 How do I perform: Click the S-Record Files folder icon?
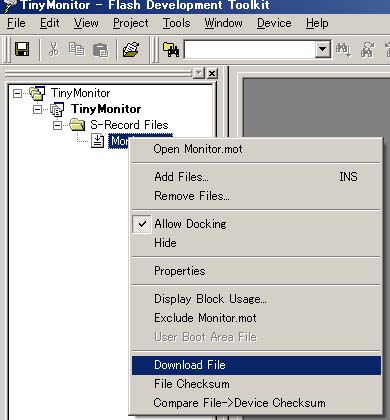pyautogui.click(x=77, y=125)
